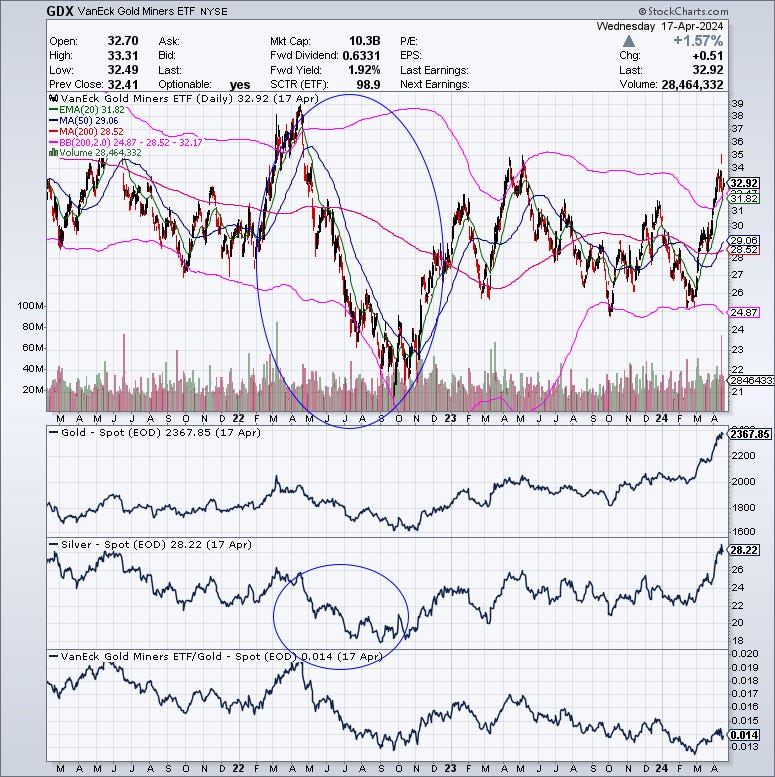
Task: Click the date 'Wednesday 17-Apr-2024'
Action: point(660,26)
